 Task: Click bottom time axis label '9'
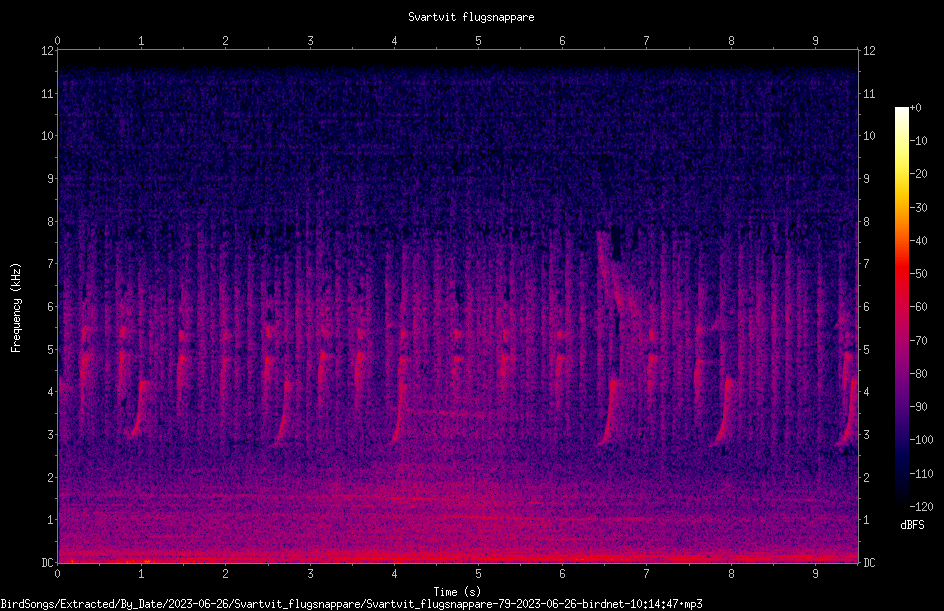pos(815,574)
